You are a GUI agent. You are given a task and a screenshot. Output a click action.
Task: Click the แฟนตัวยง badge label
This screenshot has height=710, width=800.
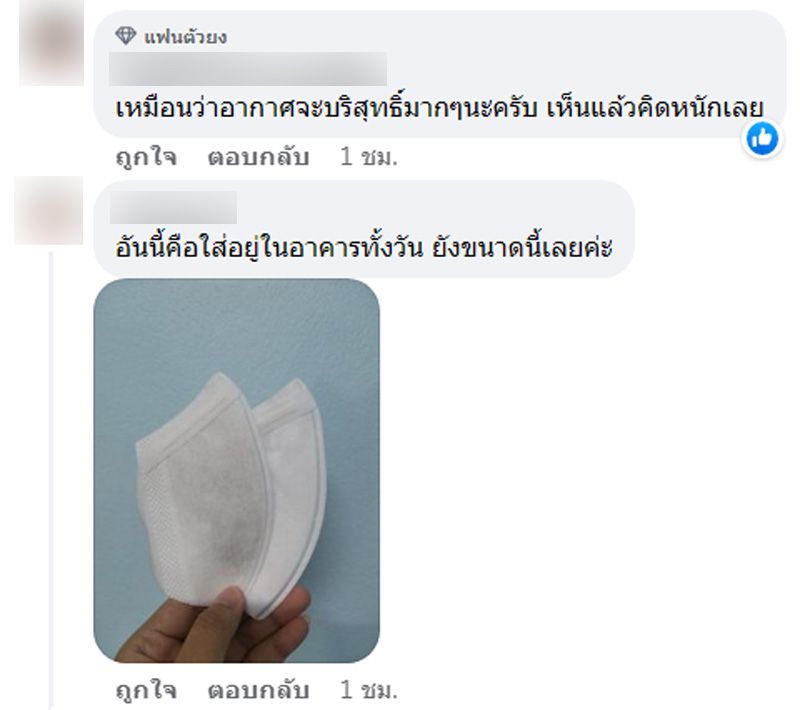coord(186,37)
